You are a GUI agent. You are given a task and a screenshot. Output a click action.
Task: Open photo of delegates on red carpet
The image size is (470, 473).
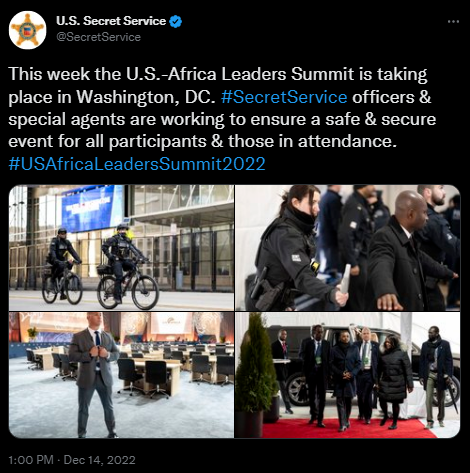pyautogui.click(x=348, y=375)
